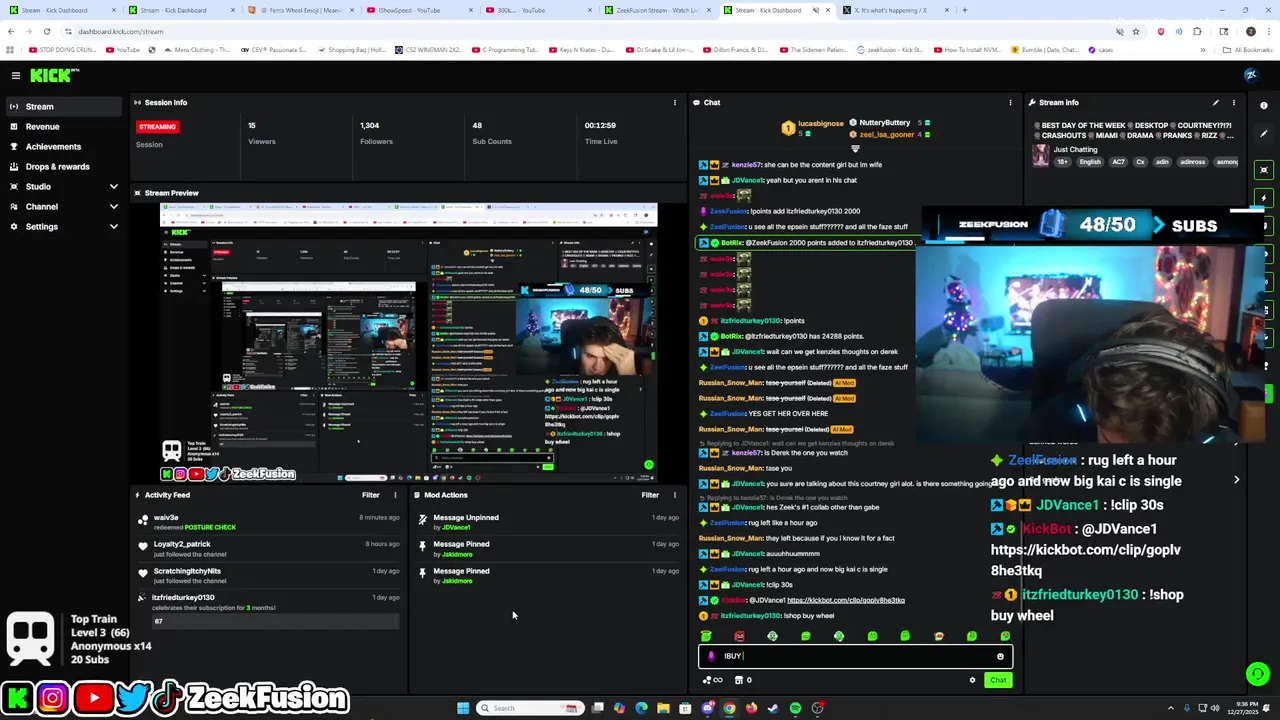Image resolution: width=1280 pixels, height=720 pixels.
Task: Open the Revenue sidebar page
Action: click(x=64, y=126)
